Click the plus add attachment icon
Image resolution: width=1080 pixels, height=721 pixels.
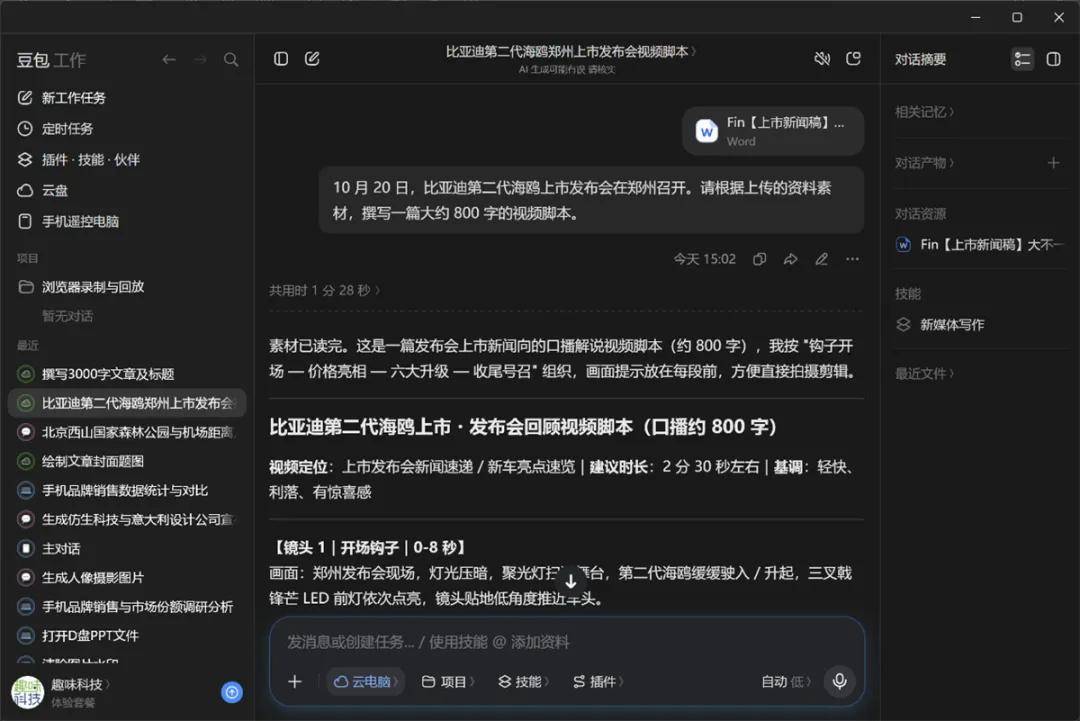pyautogui.click(x=295, y=682)
